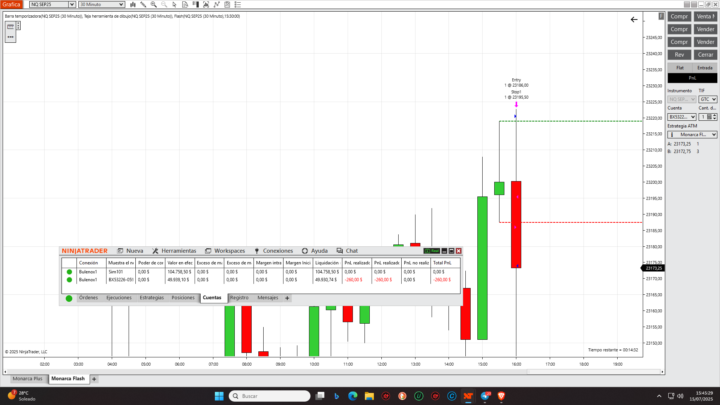720x405 pixels.
Task: Click the price marker 23173,25 on axis
Action: point(653,268)
